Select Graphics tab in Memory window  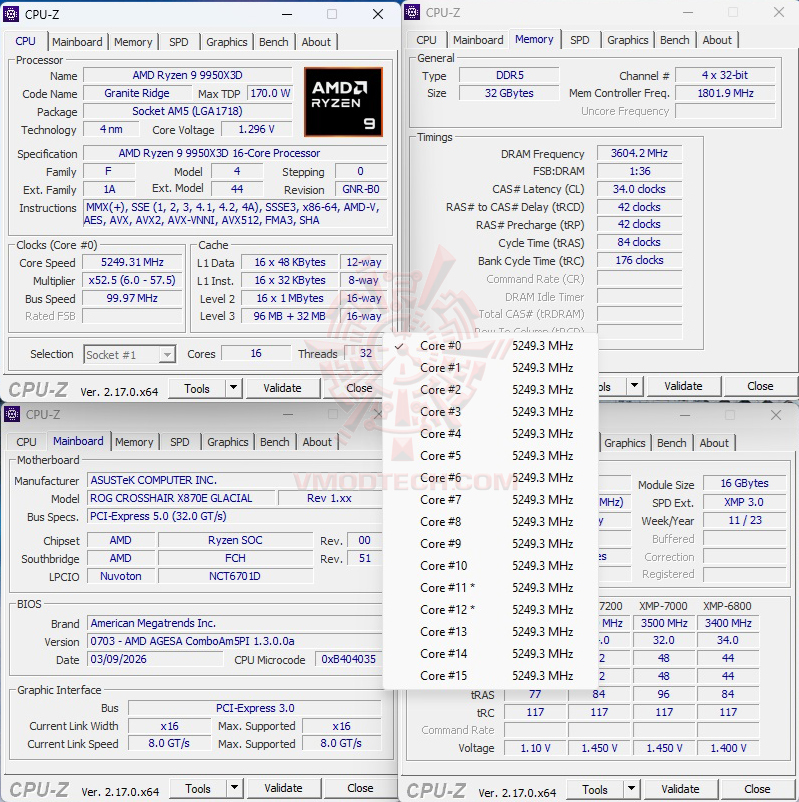point(628,40)
